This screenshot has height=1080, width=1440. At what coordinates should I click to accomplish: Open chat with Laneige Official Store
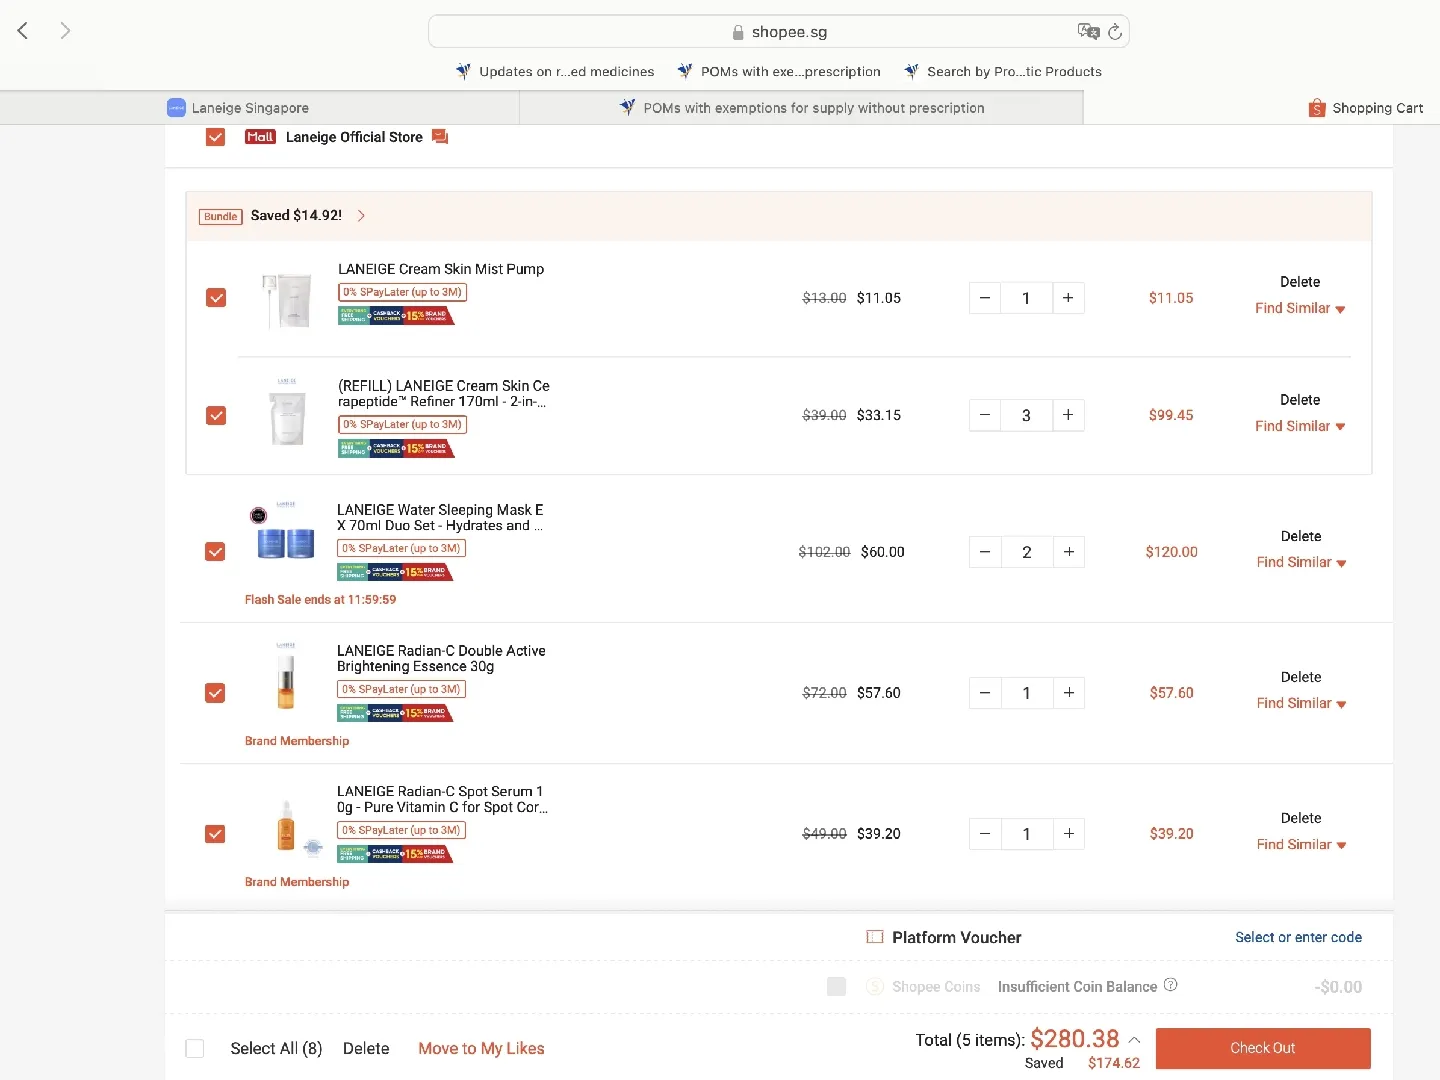click(440, 137)
